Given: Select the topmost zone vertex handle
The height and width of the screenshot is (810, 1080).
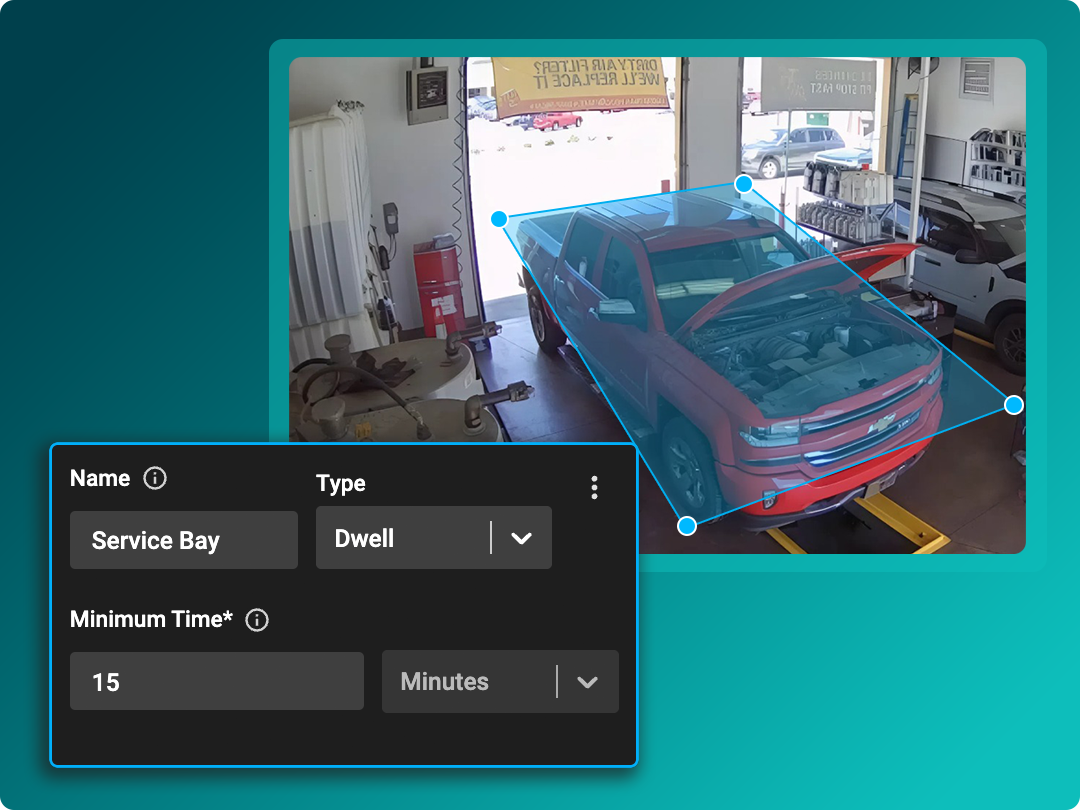Looking at the screenshot, I should click(743, 184).
